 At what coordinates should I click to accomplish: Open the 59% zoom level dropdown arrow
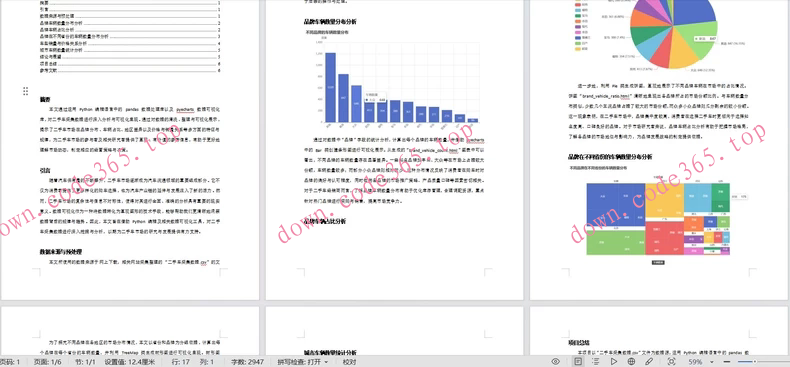[711, 362]
